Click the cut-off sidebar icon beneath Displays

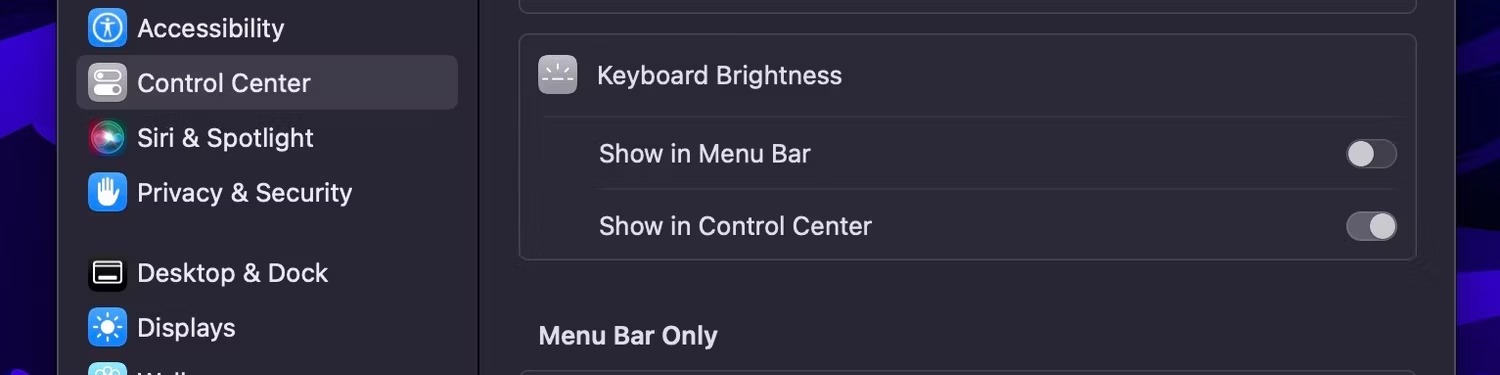[107, 369]
